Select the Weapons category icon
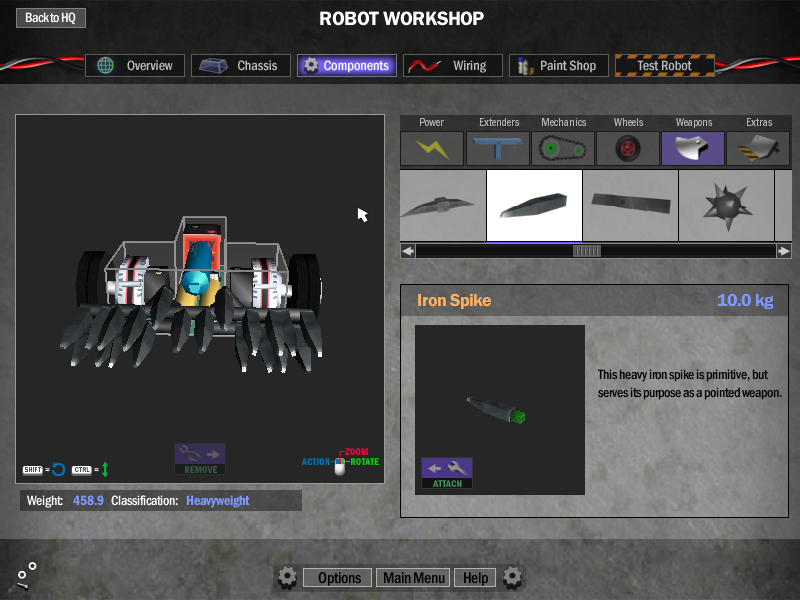This screenshot has height=600, width=800. 693,148
